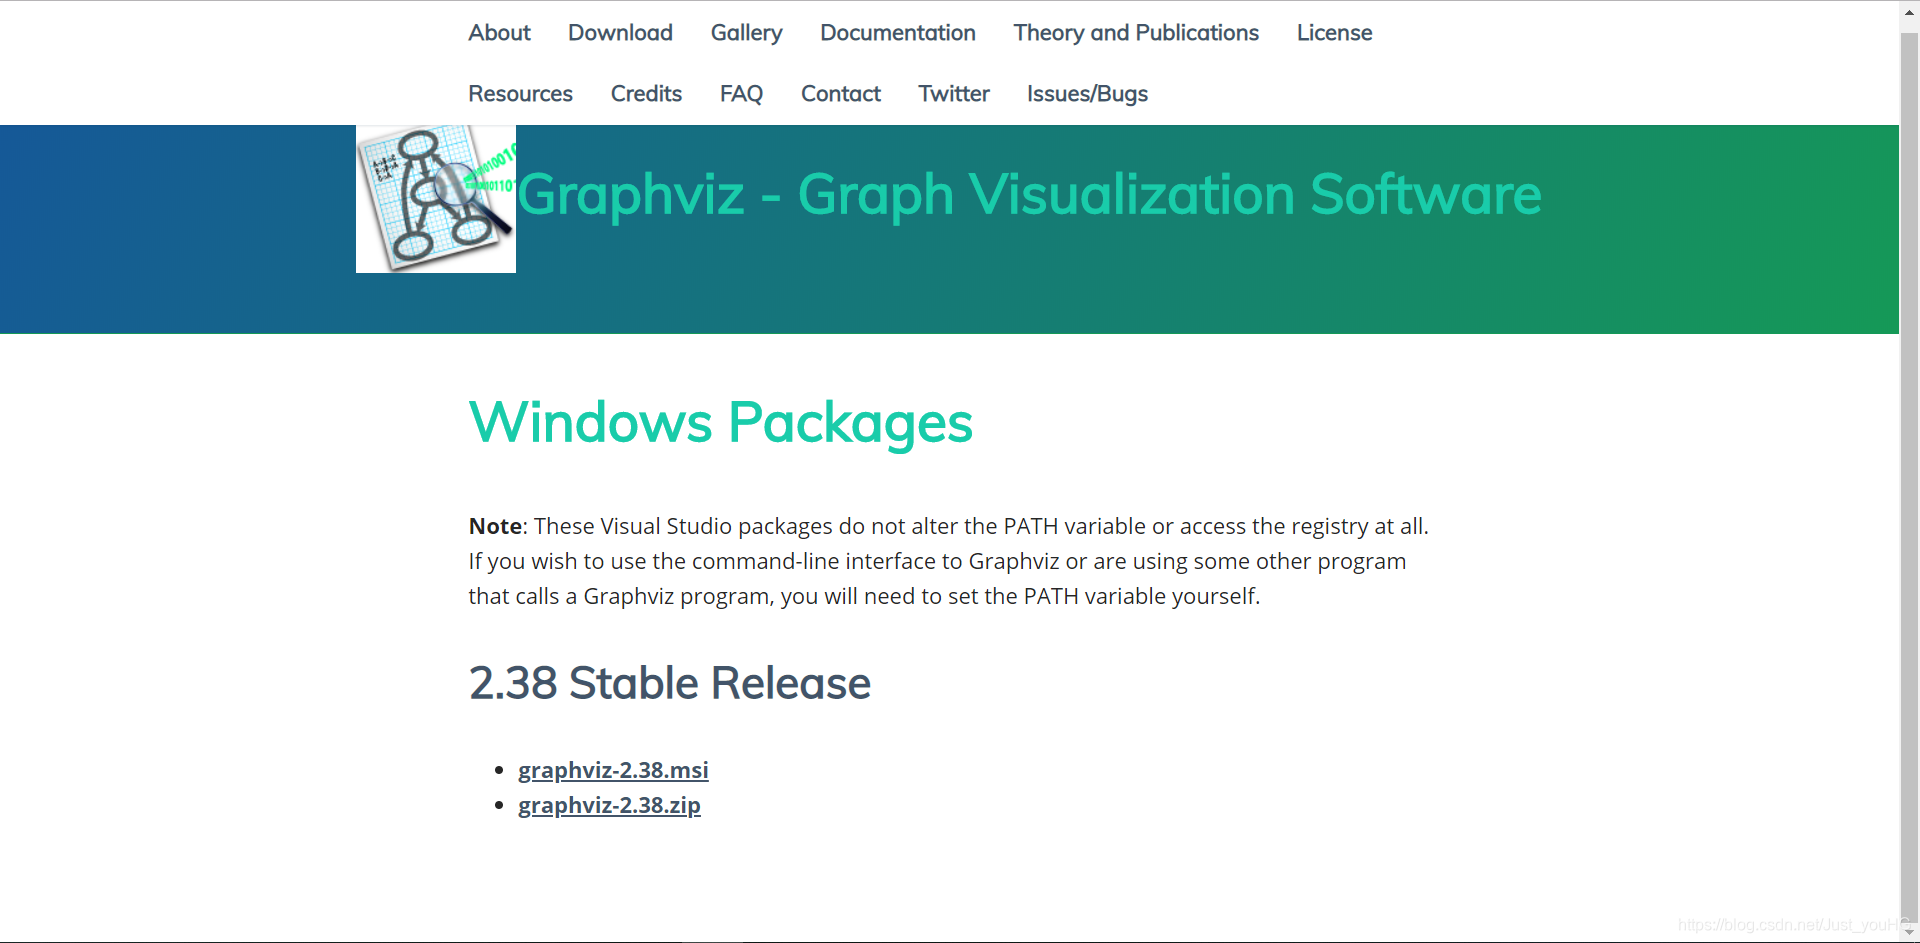Open the Twitter link
Viewport: 1920px width, 943px height.
click(953, 93)
